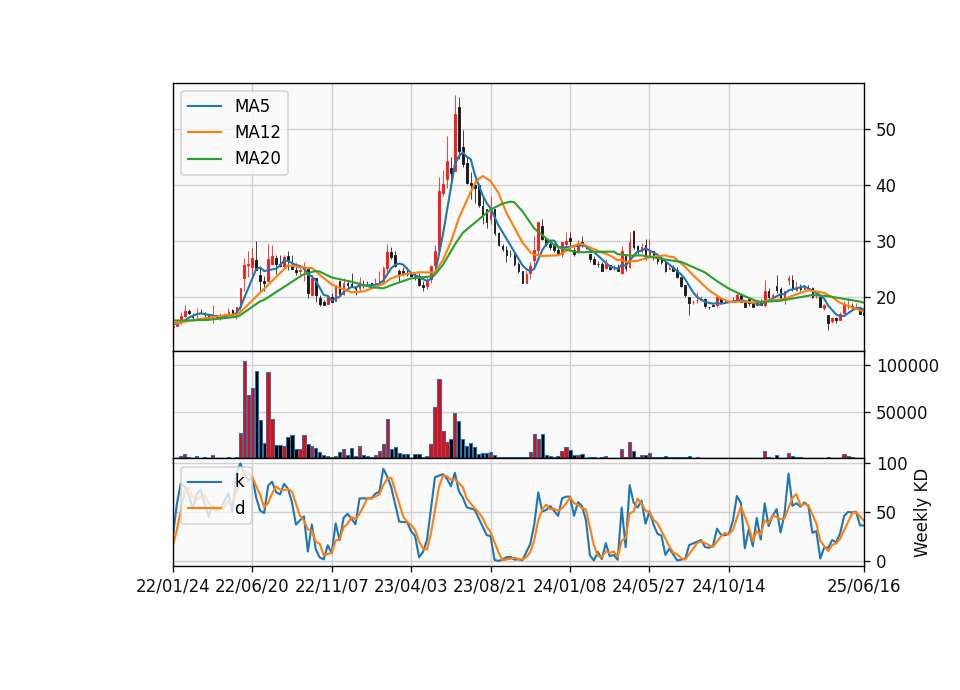Click the date label 24/05/27
This screenshot has height=690, width=960.
(648, 587)
